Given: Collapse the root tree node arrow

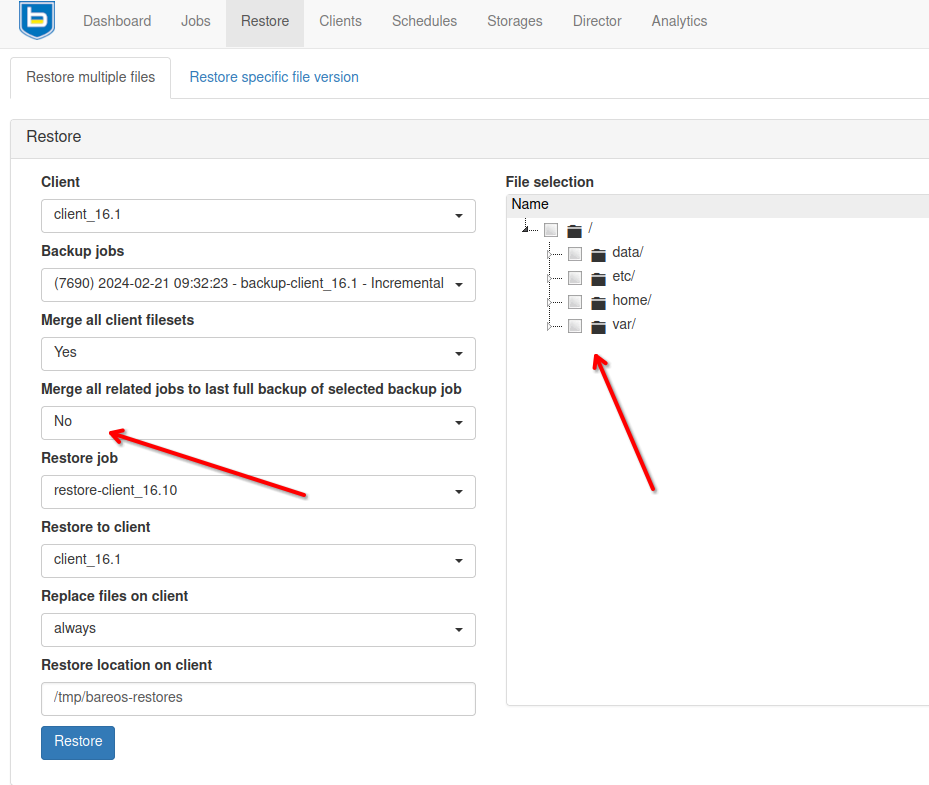Looking at the screenshot, I should pos(526,230).
